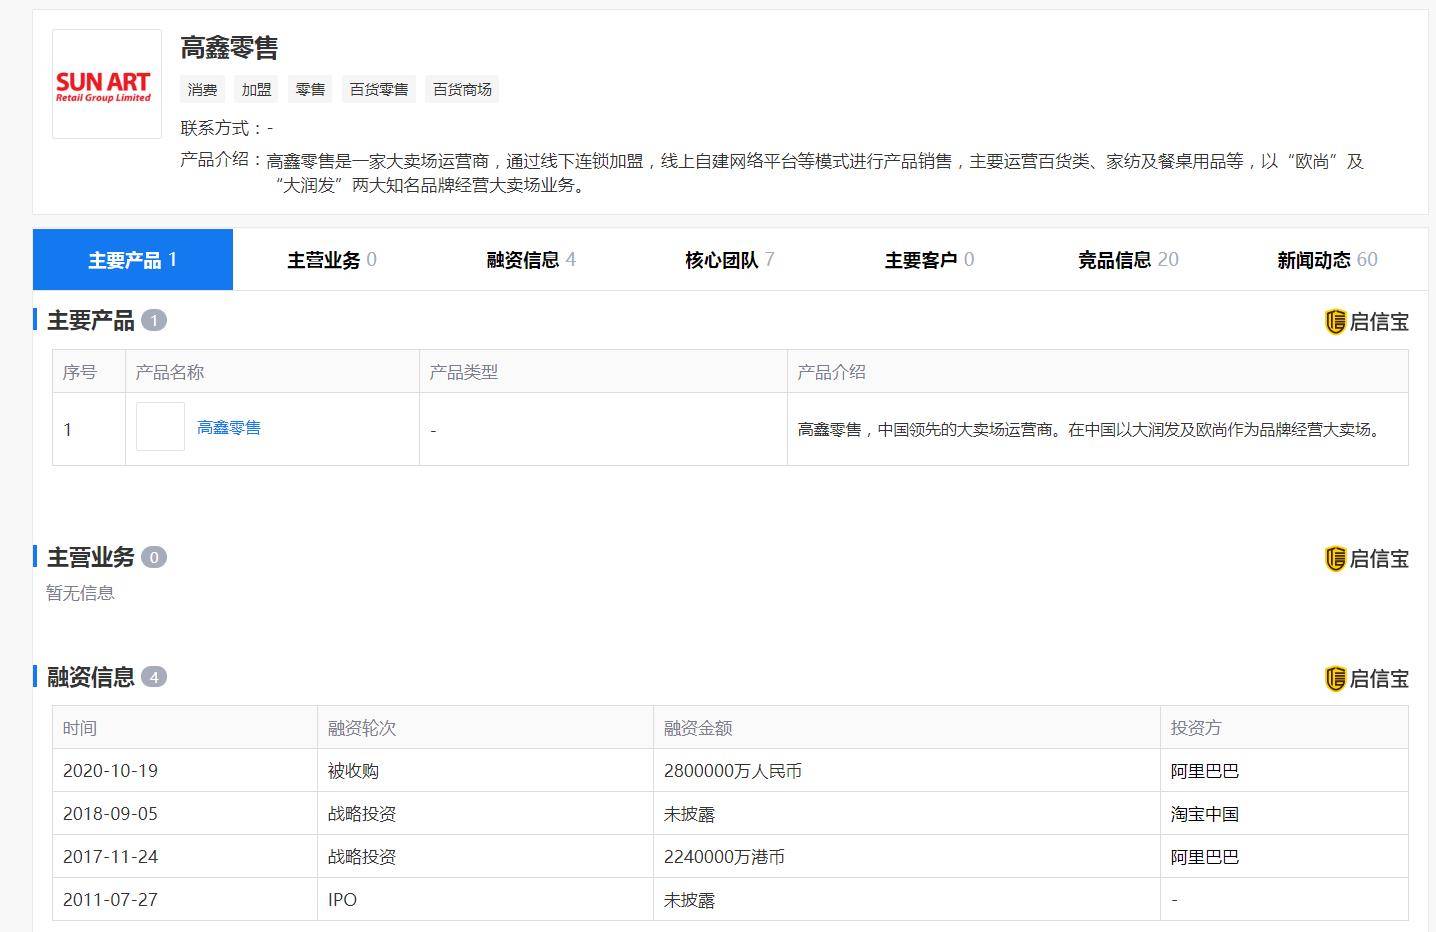
Task: Open the 融资信息 tab
Action: pyautogui.click(x=530, y=260)
